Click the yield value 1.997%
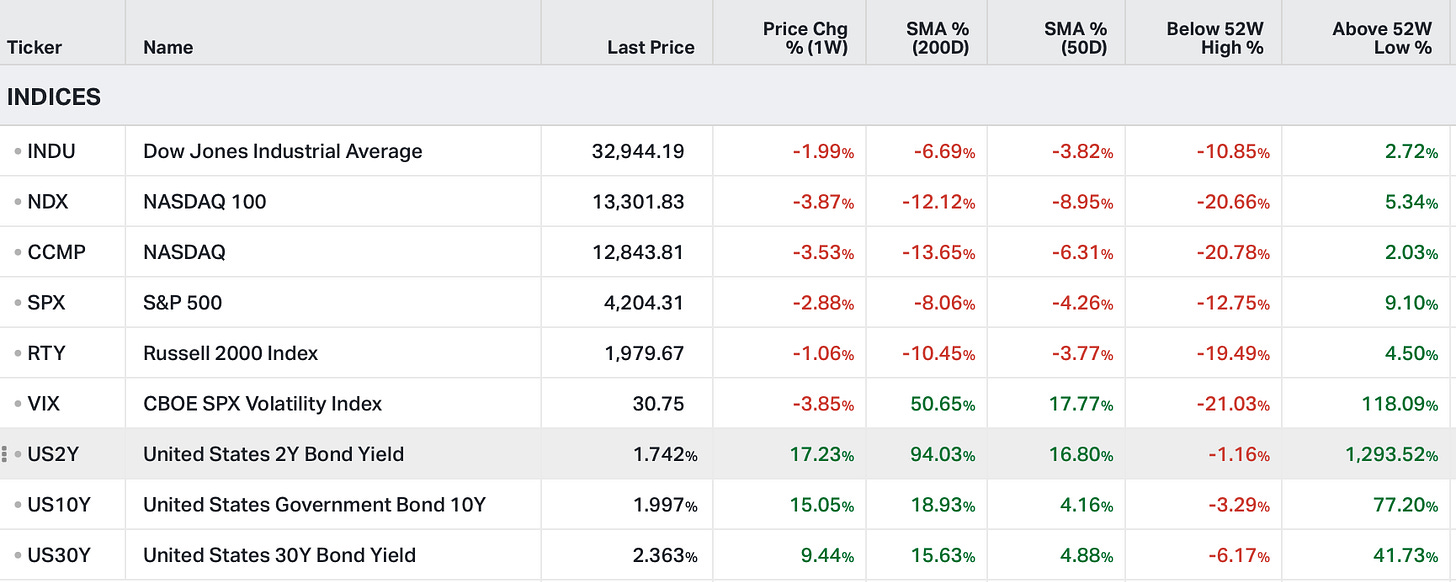Viewport: 1456px width, 582px height. pyautogui.click(x=665, y=505)
